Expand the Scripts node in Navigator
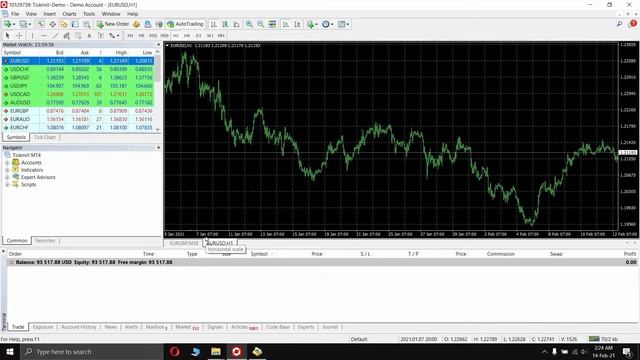 point(7,184)
